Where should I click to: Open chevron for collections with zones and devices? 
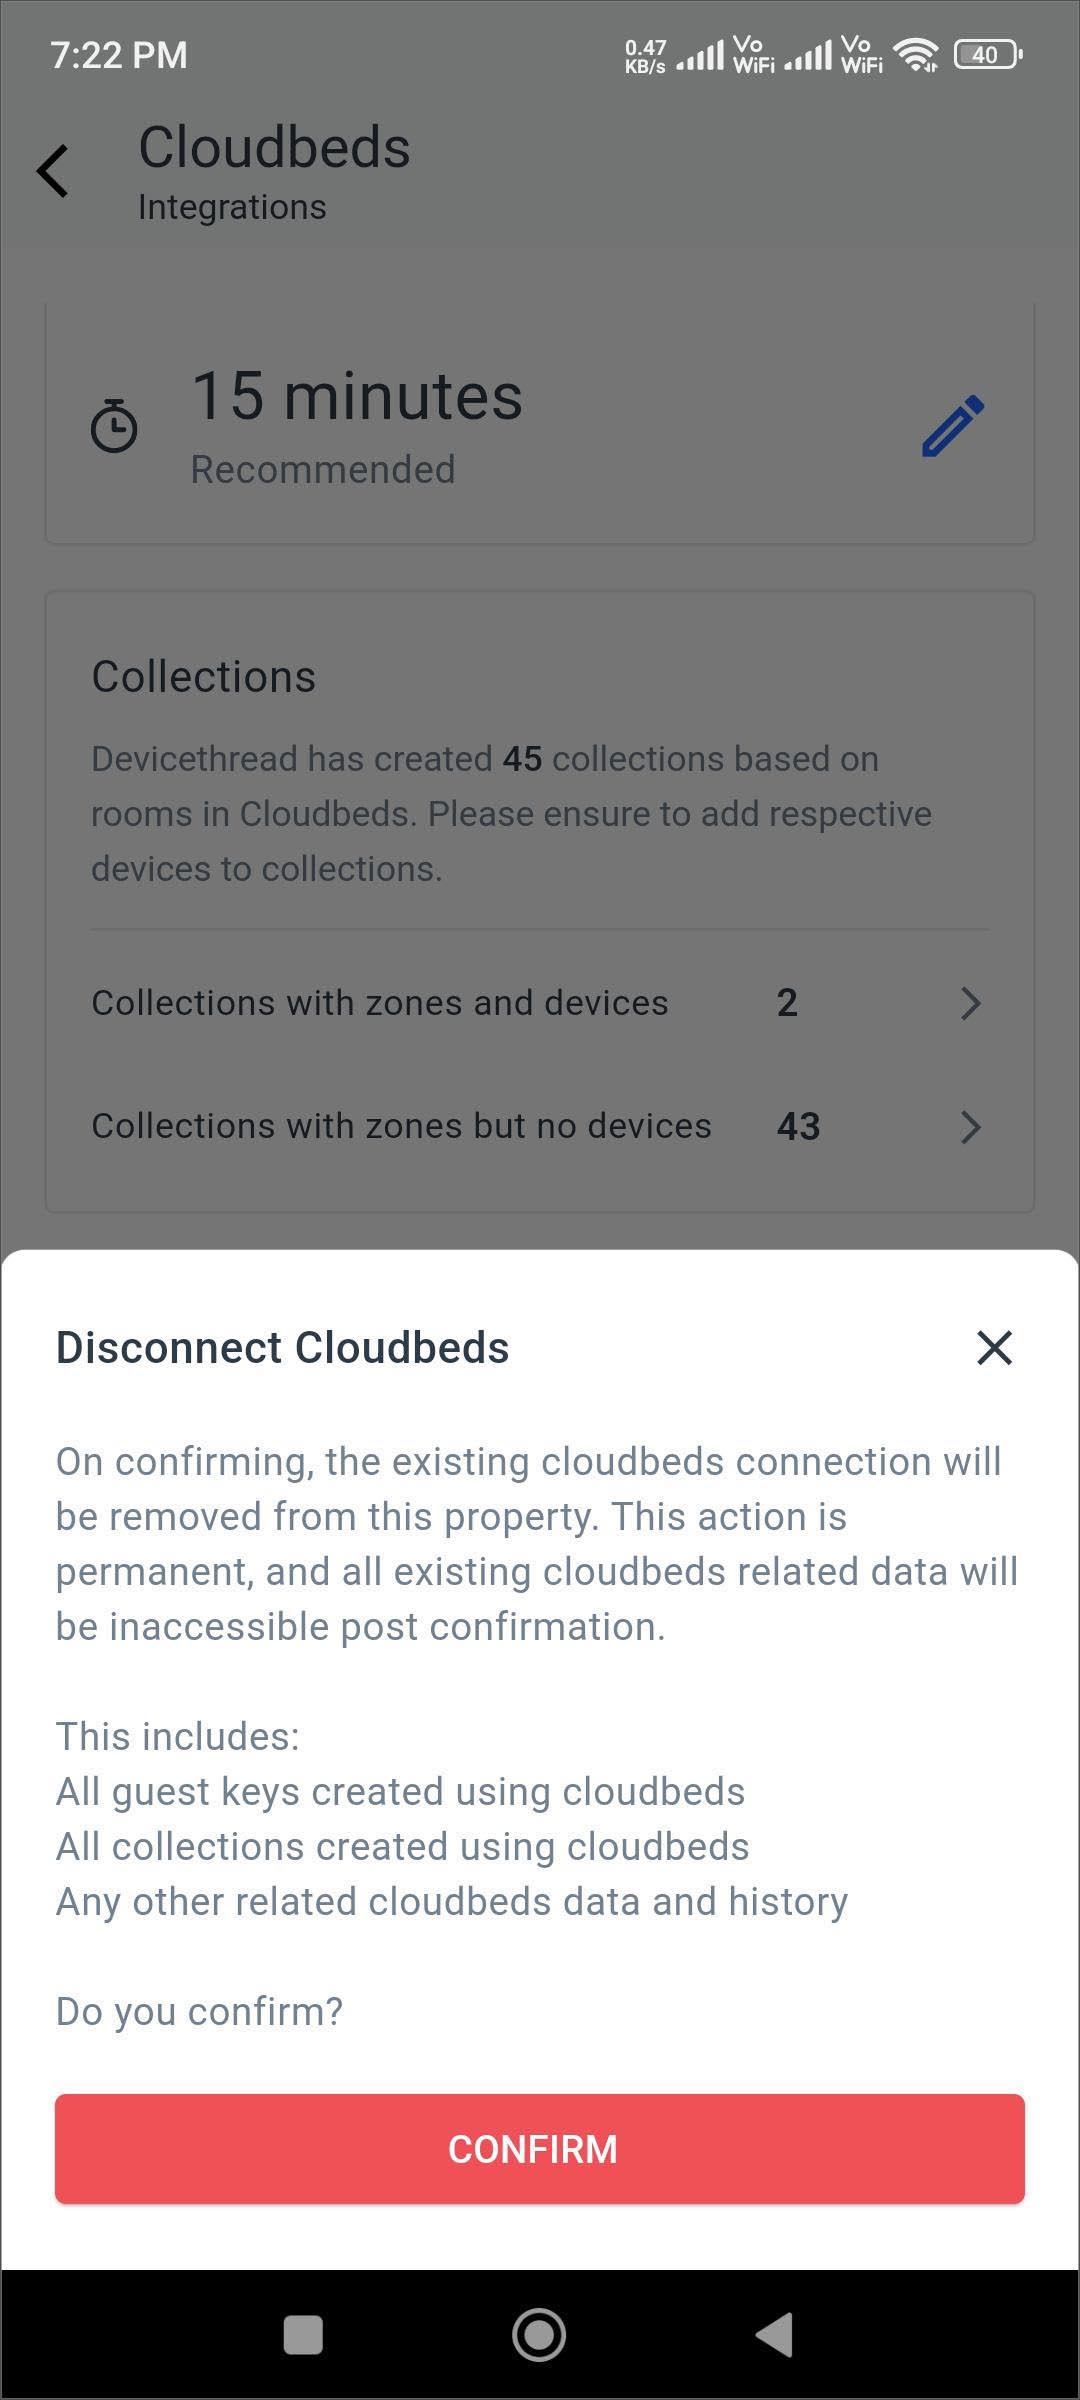(970, 1003)
